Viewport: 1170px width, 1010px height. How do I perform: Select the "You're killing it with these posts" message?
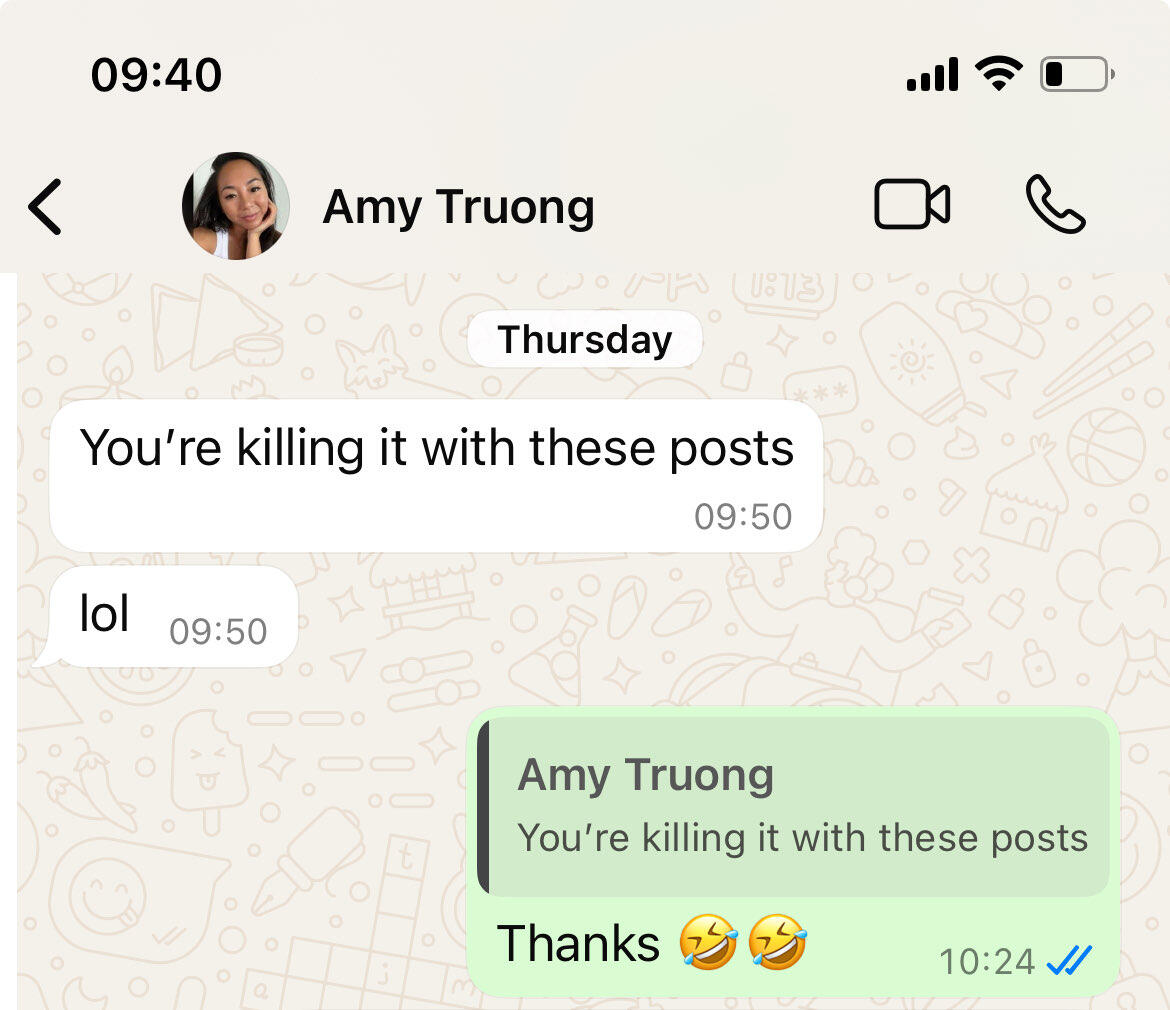[x=437, y=476]
